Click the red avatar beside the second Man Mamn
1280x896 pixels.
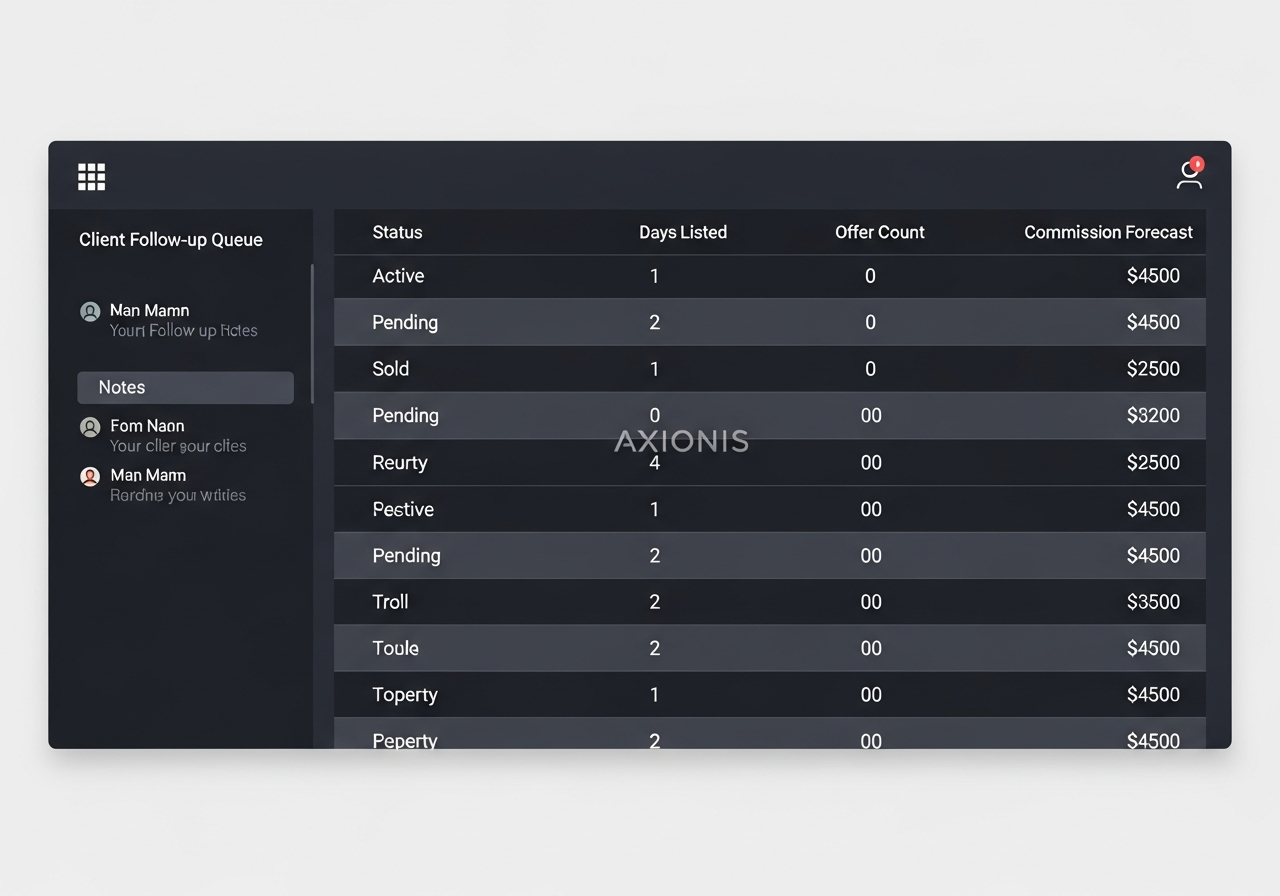90,476
